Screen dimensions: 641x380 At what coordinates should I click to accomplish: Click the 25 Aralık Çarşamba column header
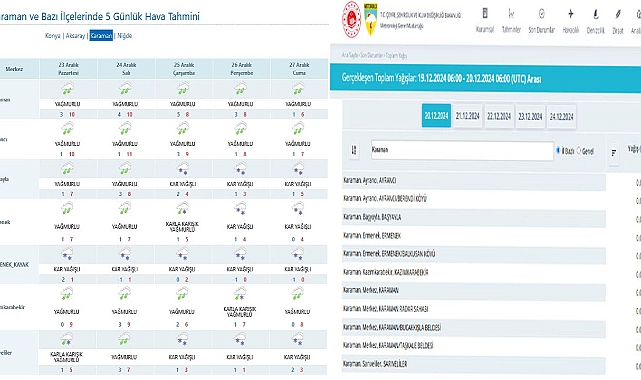184,69
